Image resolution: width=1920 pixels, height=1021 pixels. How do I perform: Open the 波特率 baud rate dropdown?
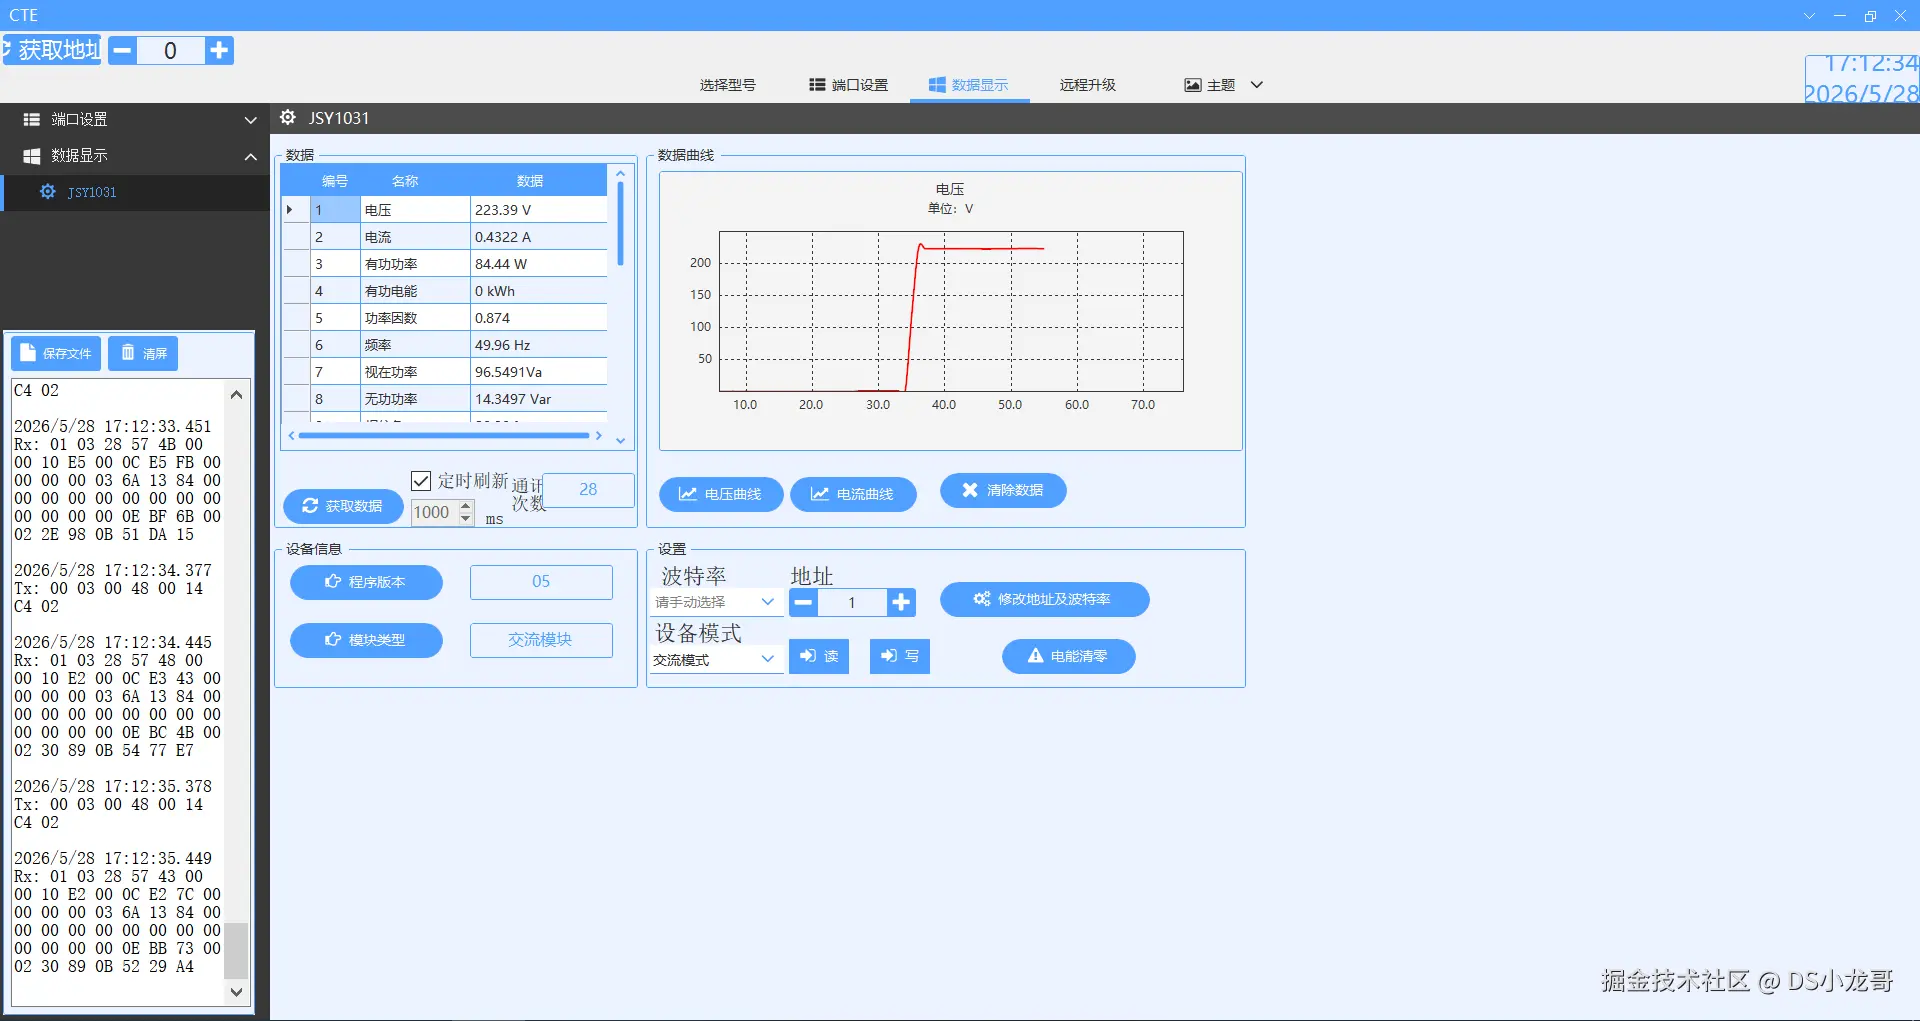click(x=715, y=602)
